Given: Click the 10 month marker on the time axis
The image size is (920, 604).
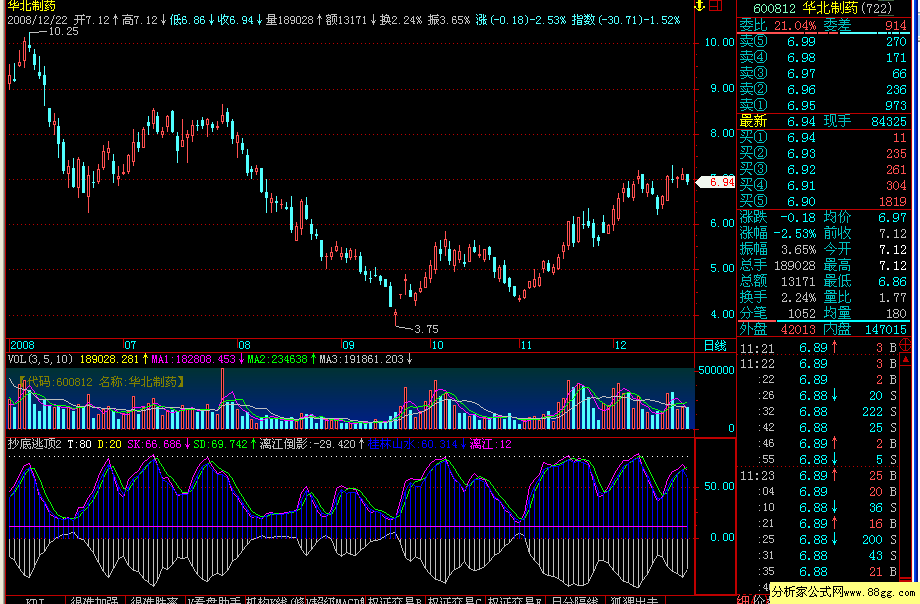Looking at the screenshot, I should click(437, 345).
